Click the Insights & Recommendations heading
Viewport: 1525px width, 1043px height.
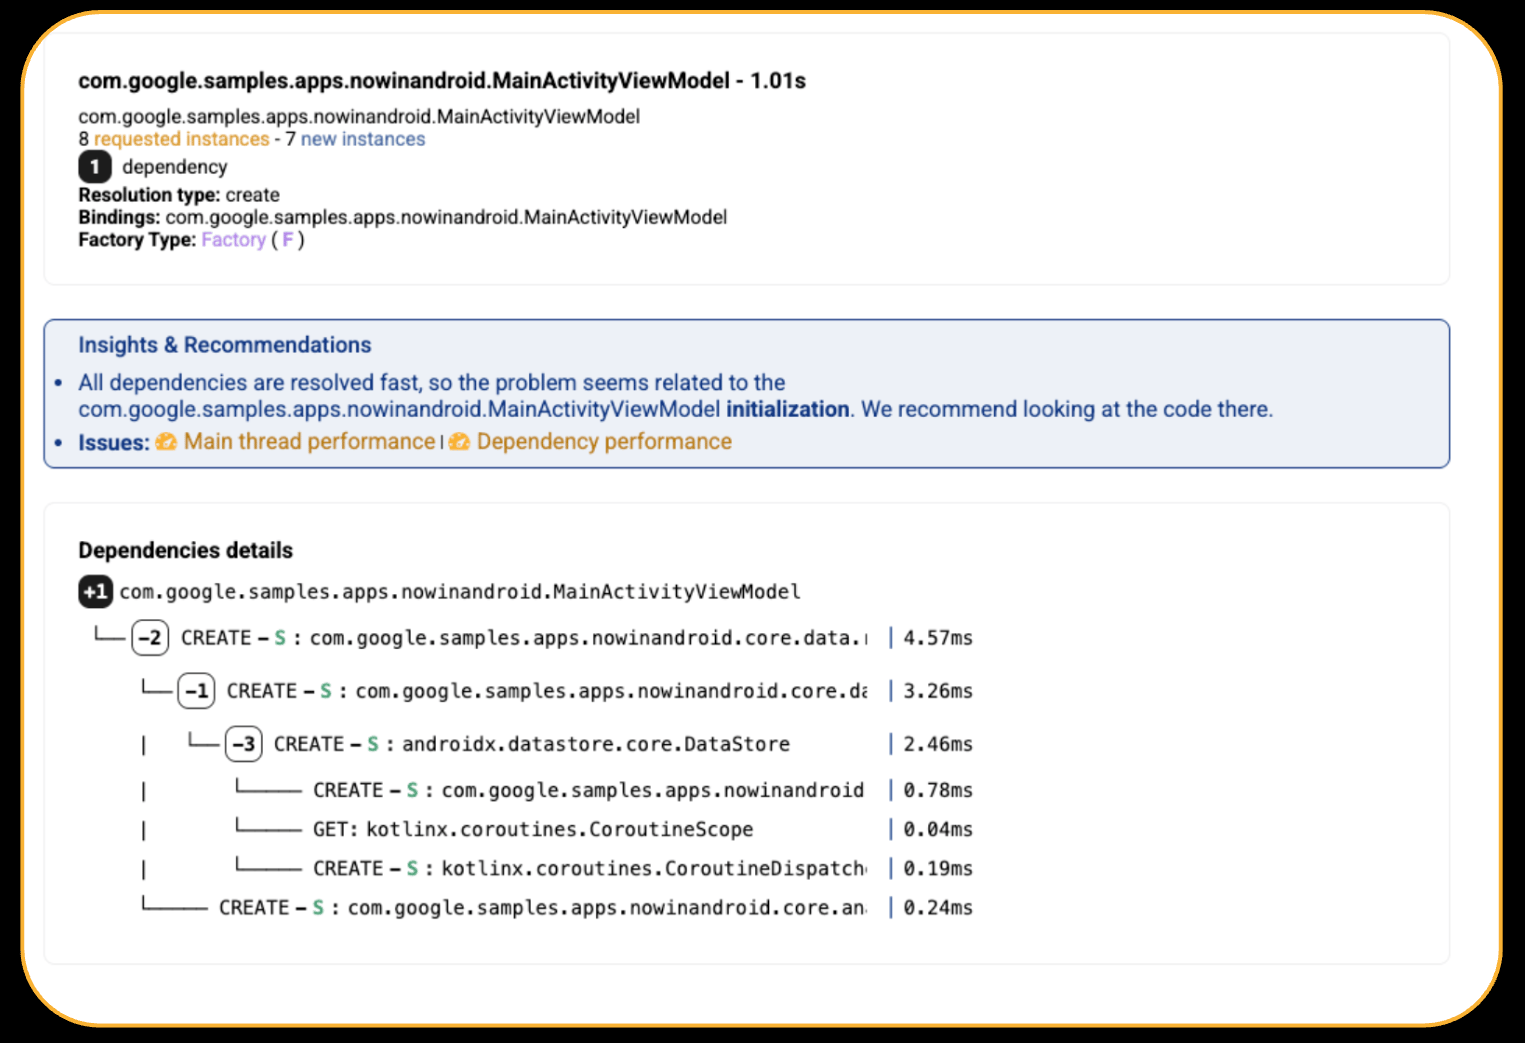point(225,344)
